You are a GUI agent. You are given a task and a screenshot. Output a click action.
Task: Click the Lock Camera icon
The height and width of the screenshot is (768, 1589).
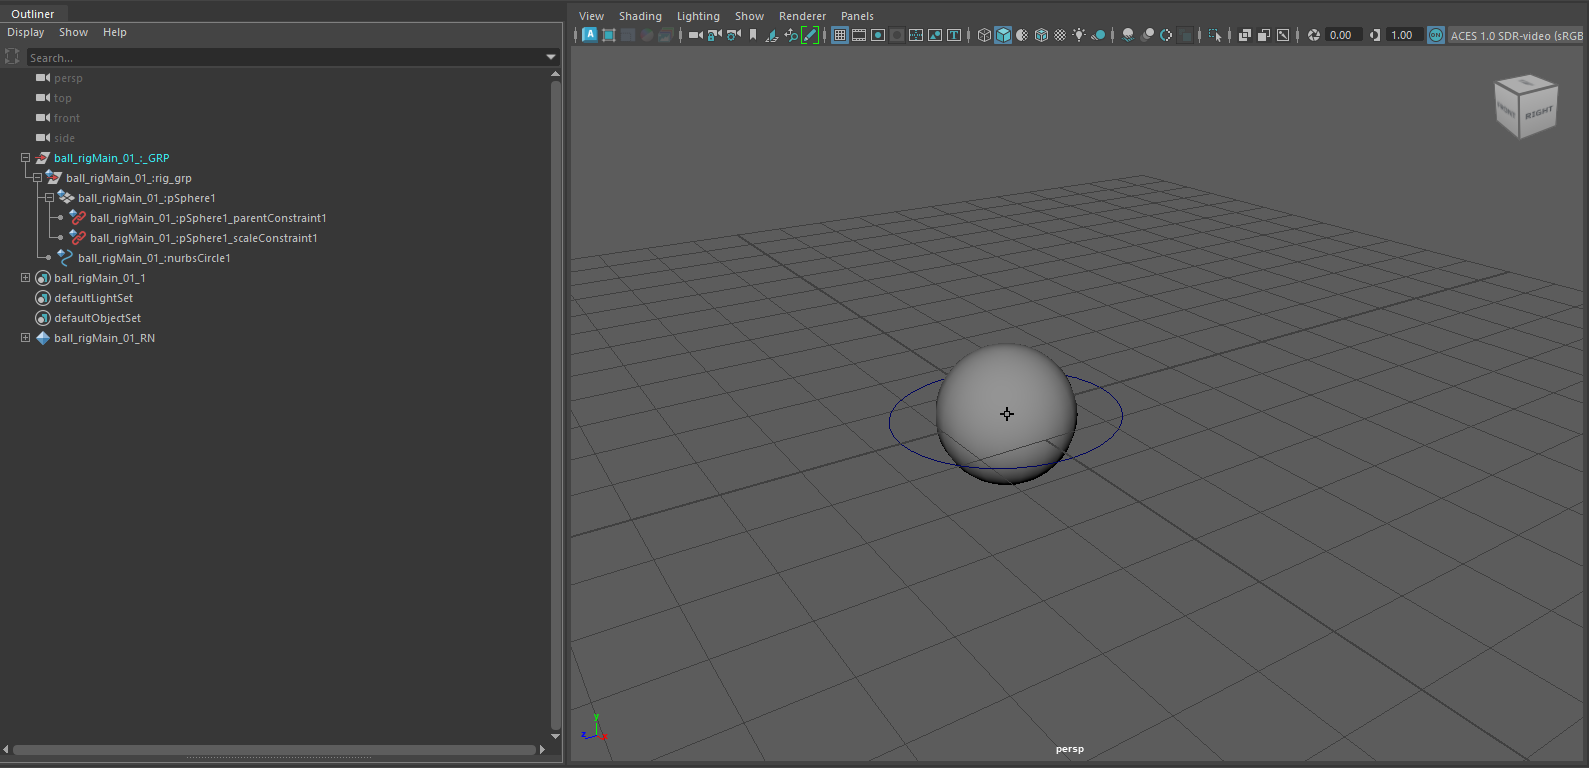[715, 35]
